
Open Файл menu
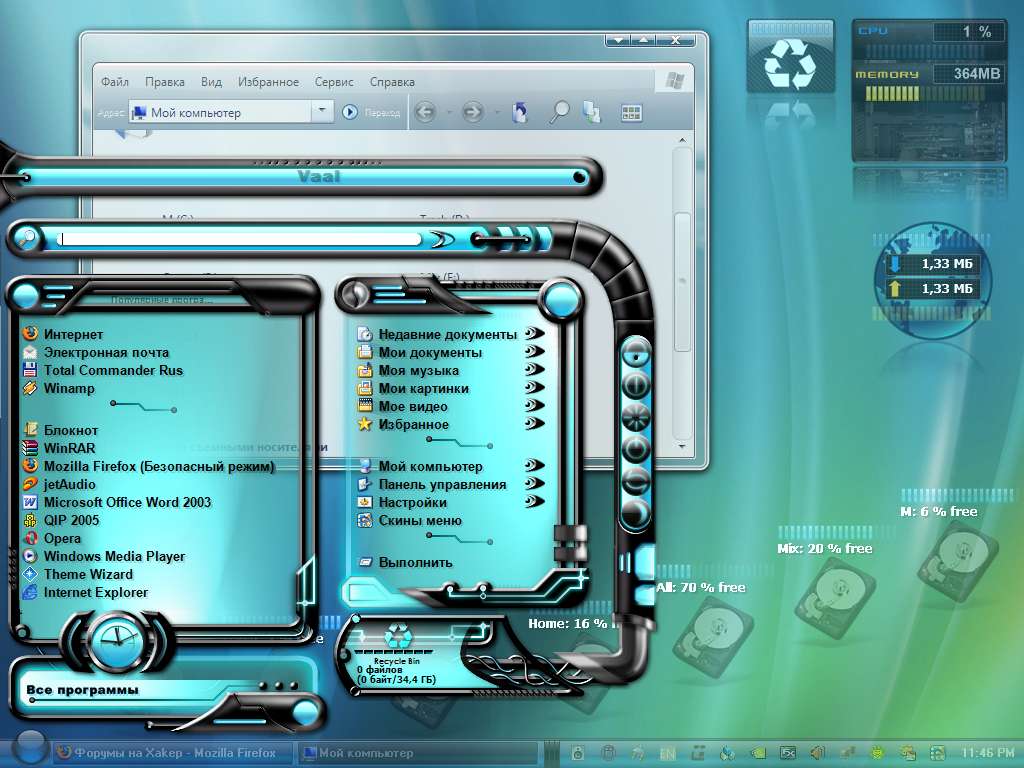pos(114,82)
